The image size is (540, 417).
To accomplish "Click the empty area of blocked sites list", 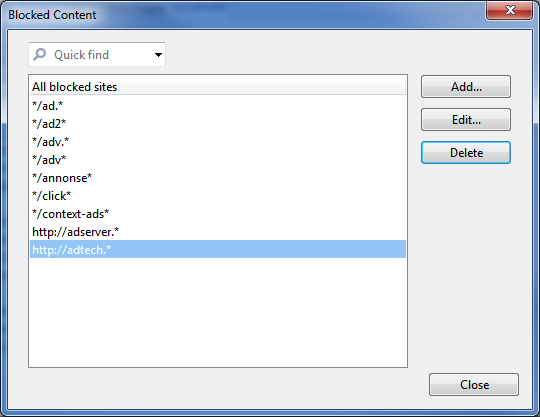I will (218, 312).
